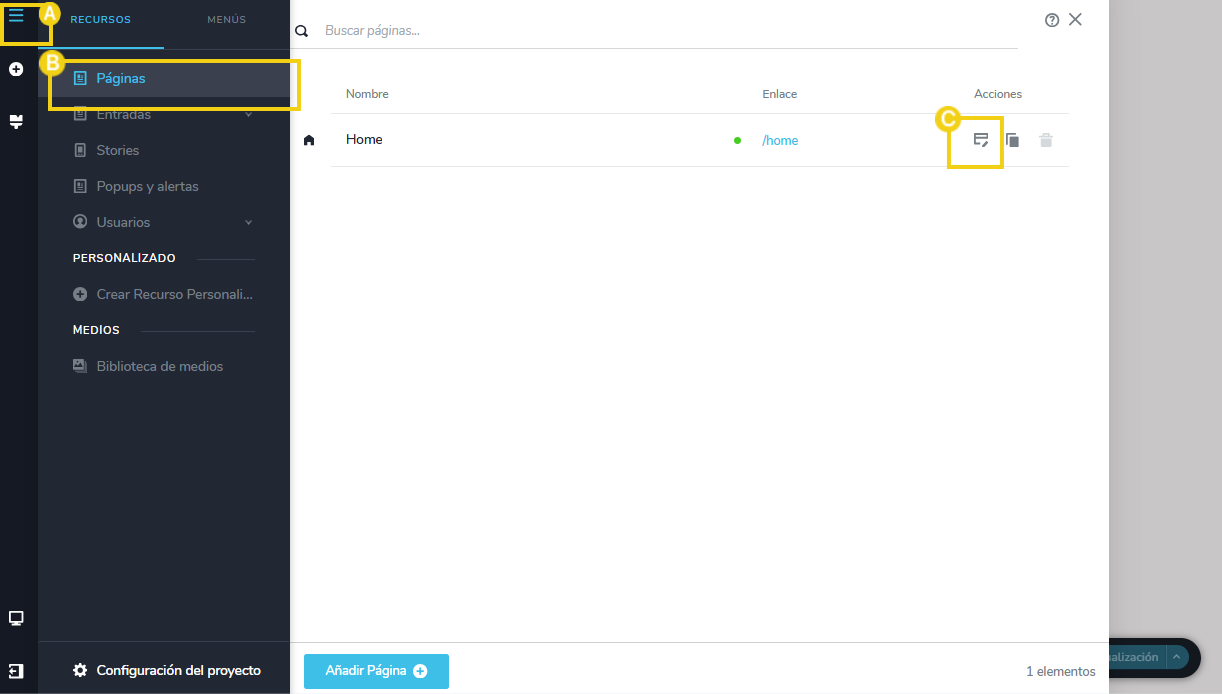
Task: Click the Popups y alertas icon
Action: click(x=80, y=186)
